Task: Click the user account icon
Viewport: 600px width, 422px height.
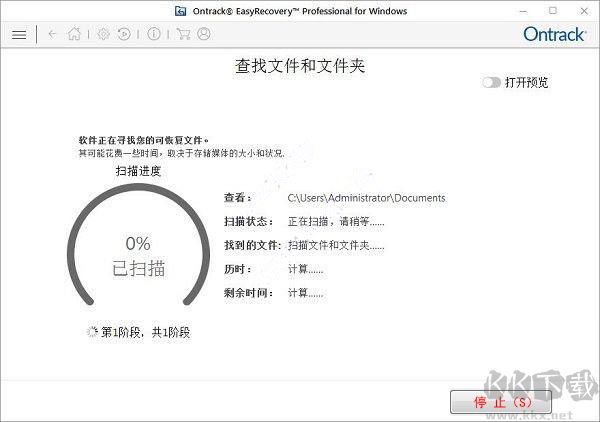Action: click(204, 34)
